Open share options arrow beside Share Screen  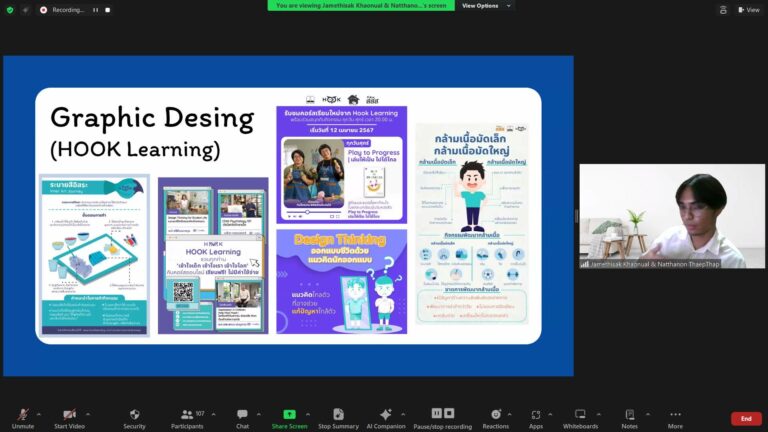coord(308,414)
